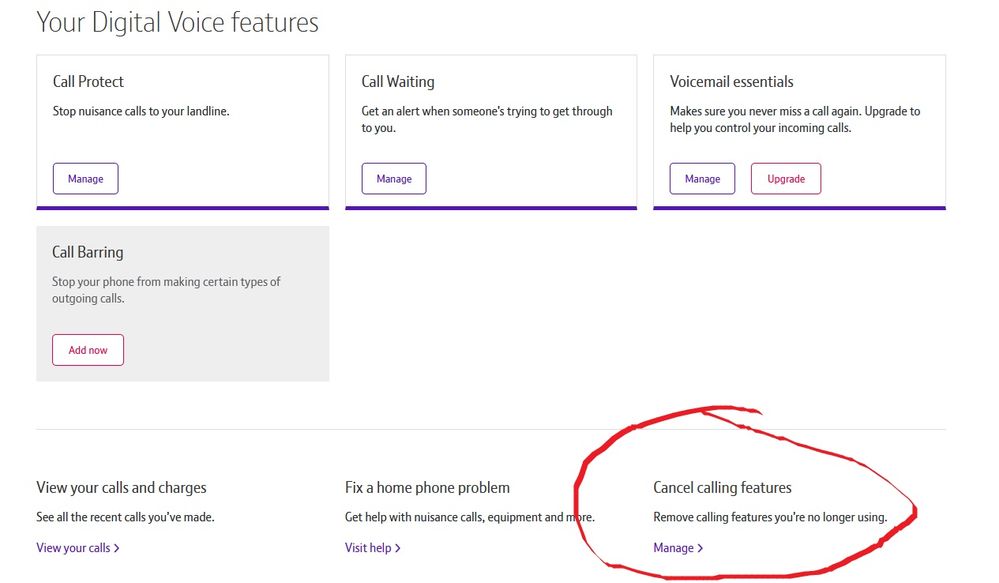Open Manage for Call Waiting
999x583 pixels.
[393, 179]
